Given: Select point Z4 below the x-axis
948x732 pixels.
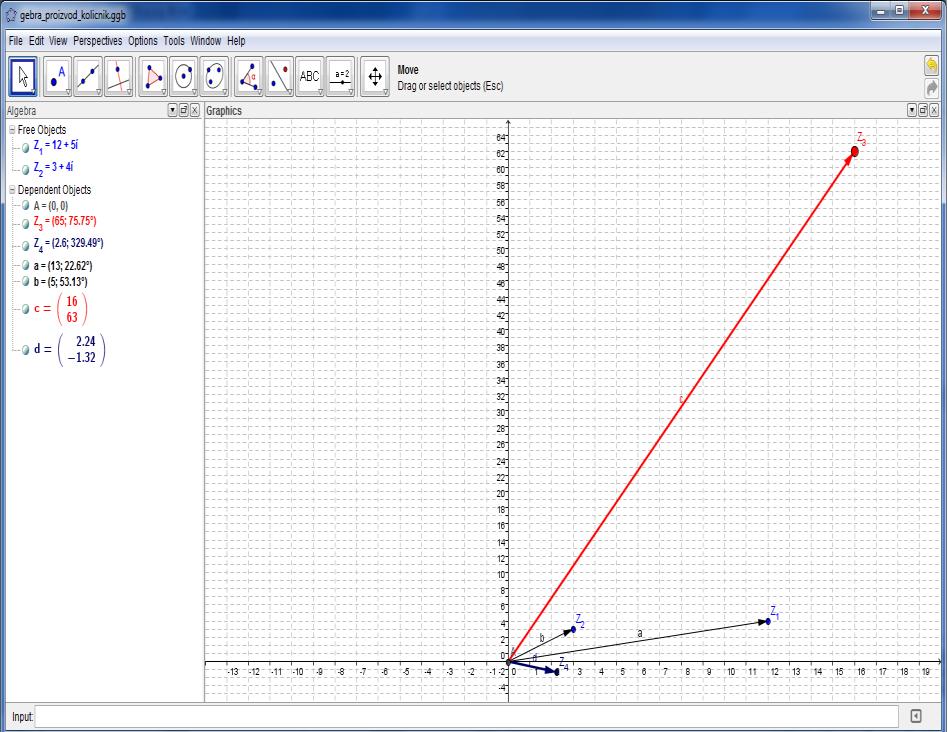Looking at the screenshot, I should (x=557, y=672).
